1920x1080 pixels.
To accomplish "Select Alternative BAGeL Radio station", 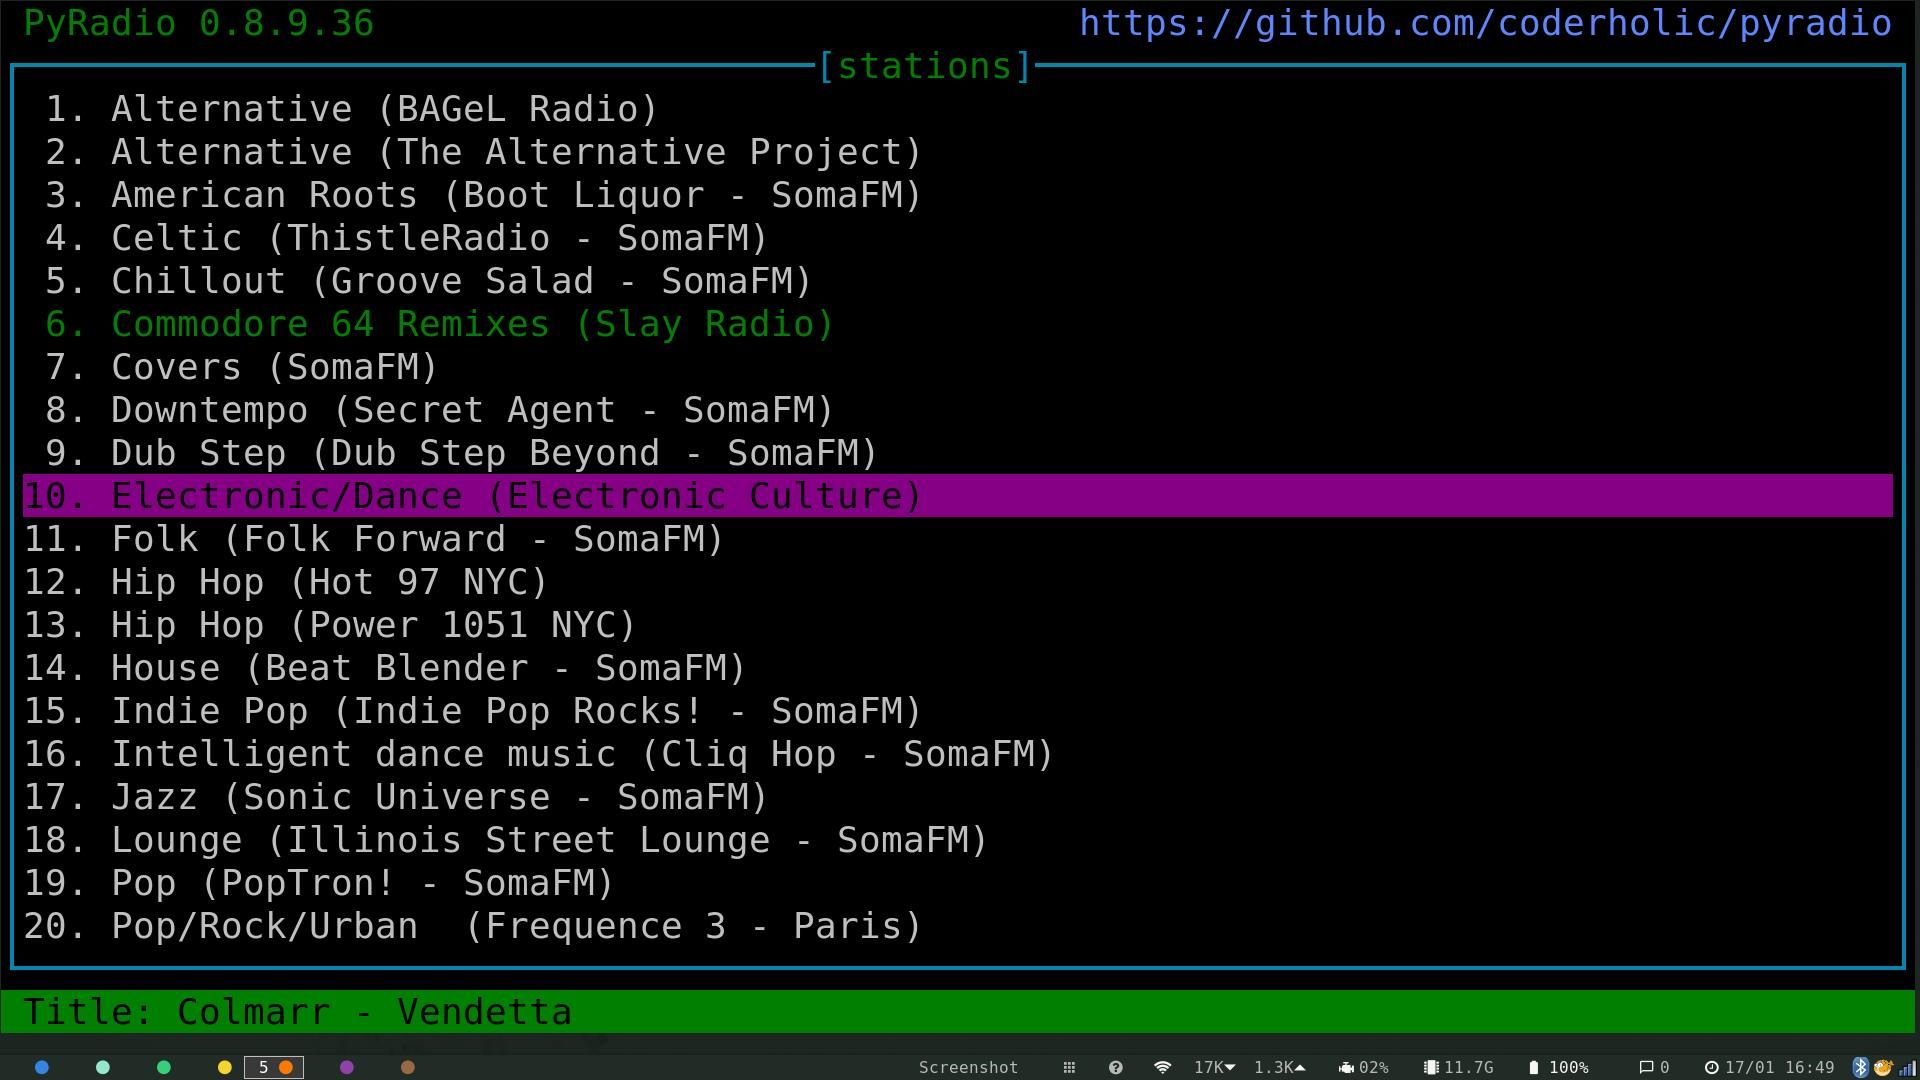I will pos(383,109).
